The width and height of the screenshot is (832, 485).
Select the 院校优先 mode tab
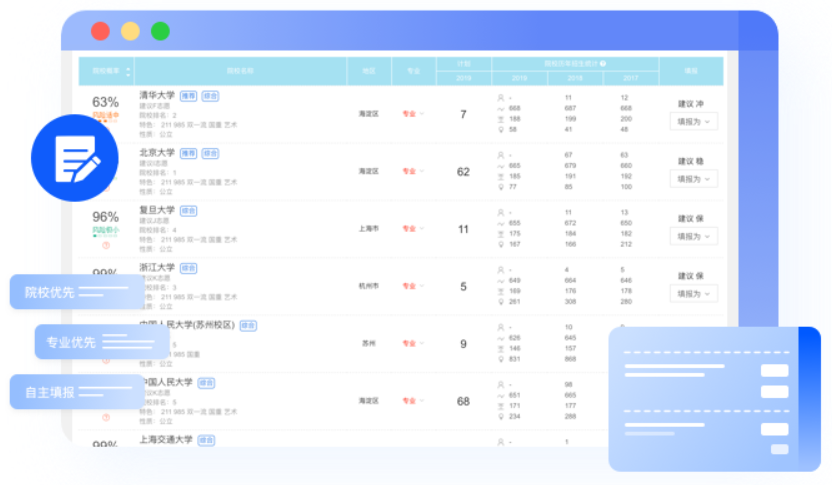pos(77,292)
